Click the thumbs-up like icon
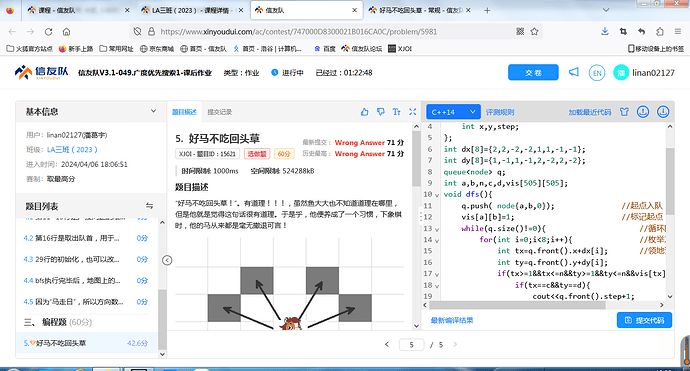The image size is (690, 371). coord(364,112)
